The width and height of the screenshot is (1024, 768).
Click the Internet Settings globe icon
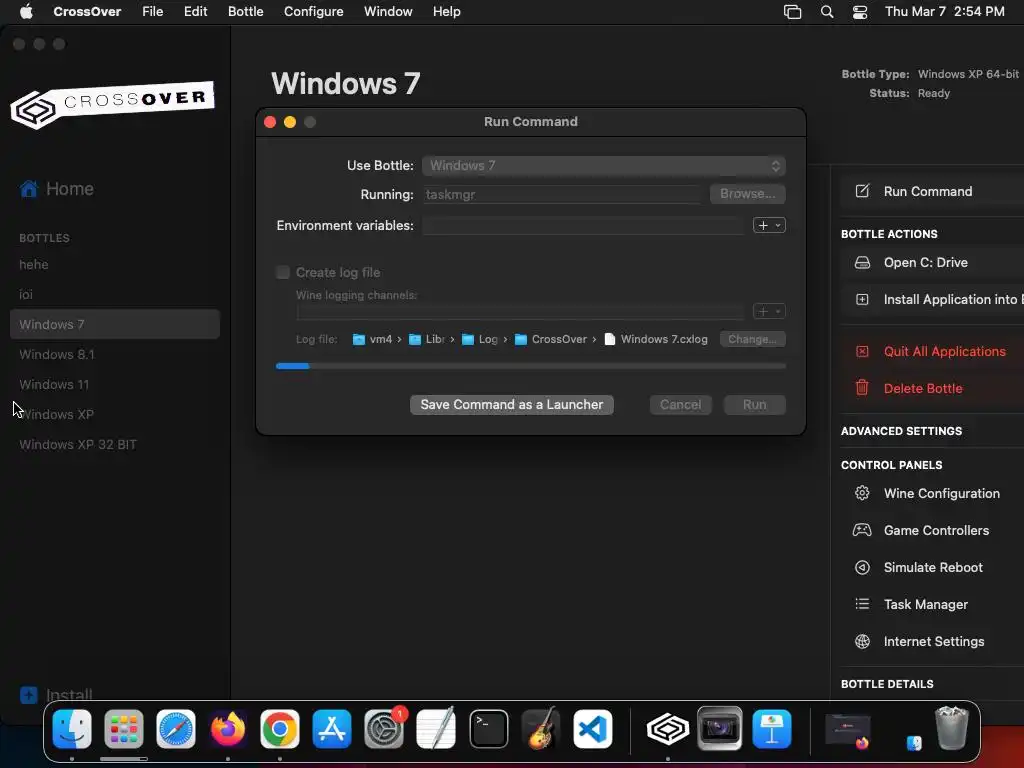(x=862, y=641)
